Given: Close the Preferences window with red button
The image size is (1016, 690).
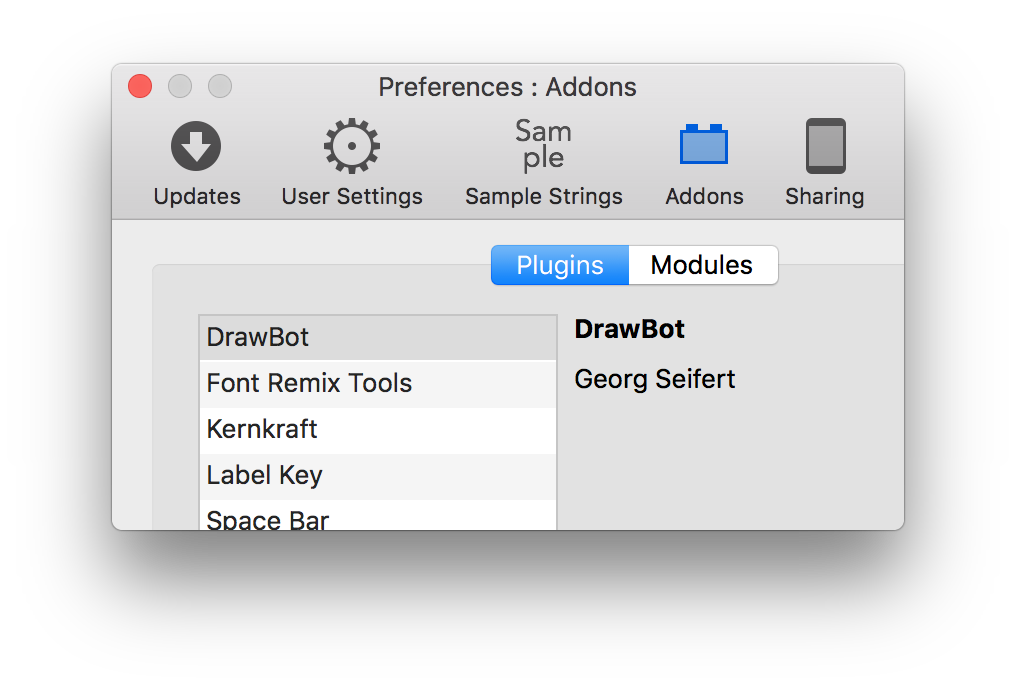Looking at the screenshot, I should pos(140,87).
